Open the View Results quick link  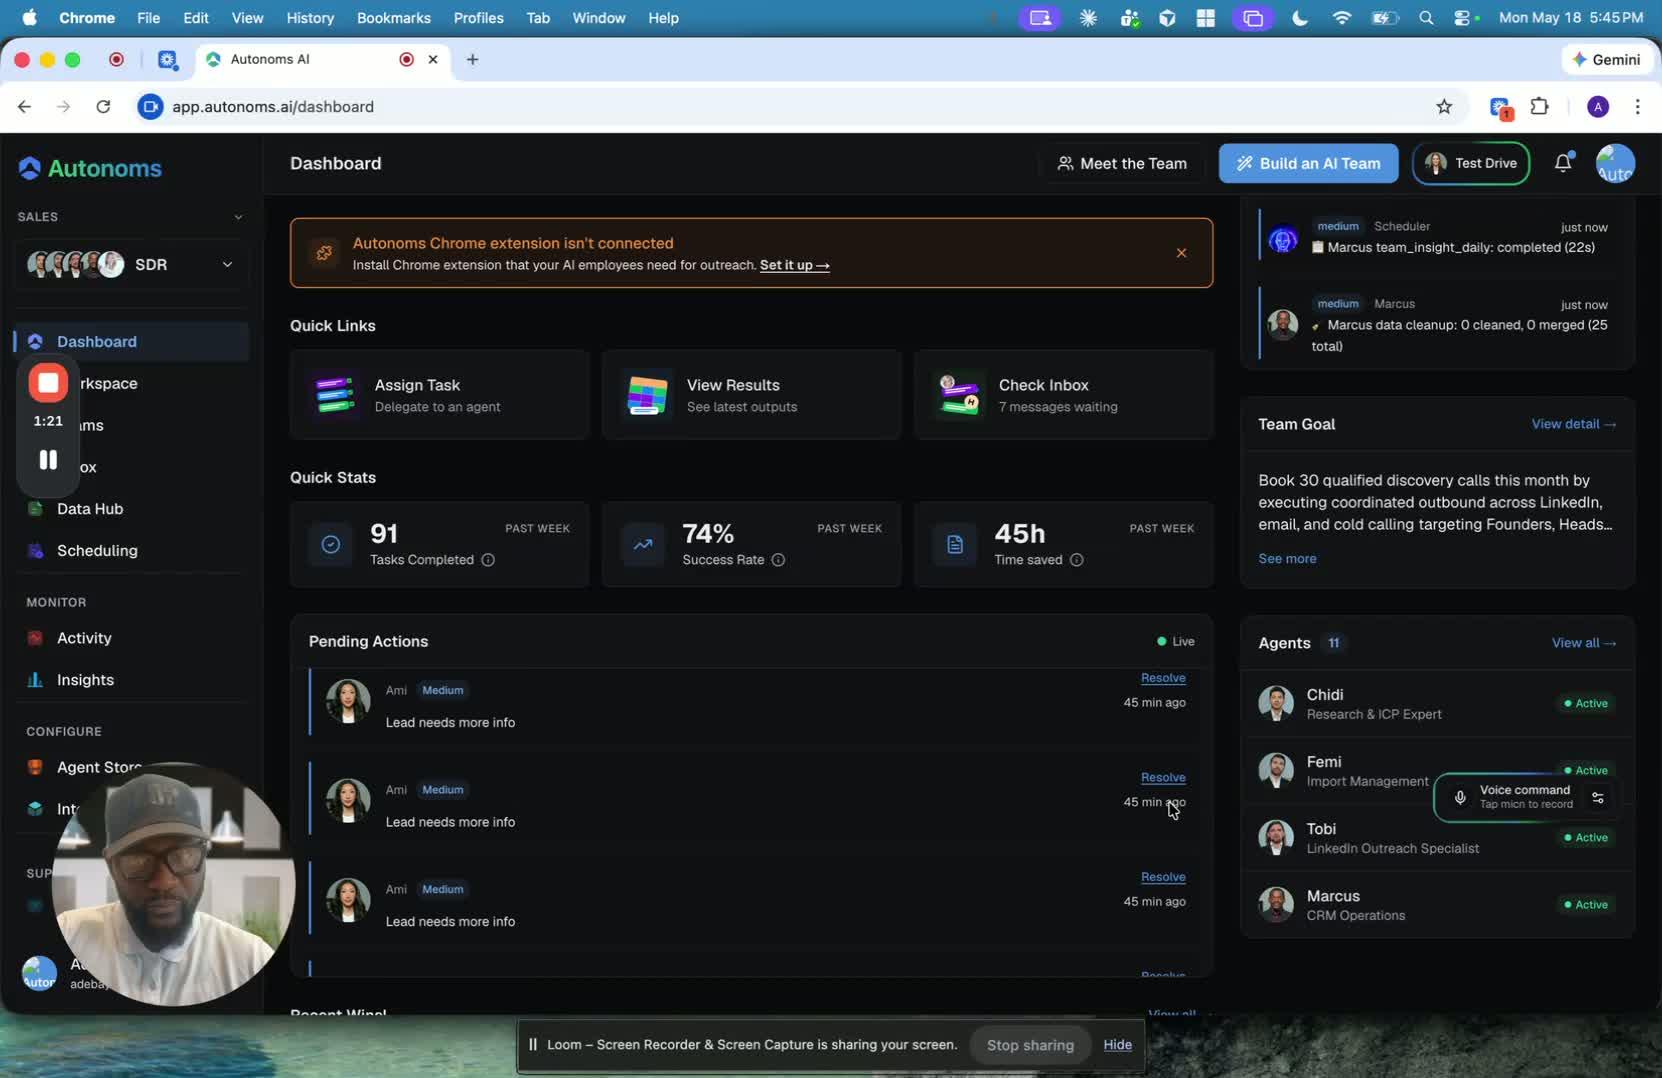[752, 395]
